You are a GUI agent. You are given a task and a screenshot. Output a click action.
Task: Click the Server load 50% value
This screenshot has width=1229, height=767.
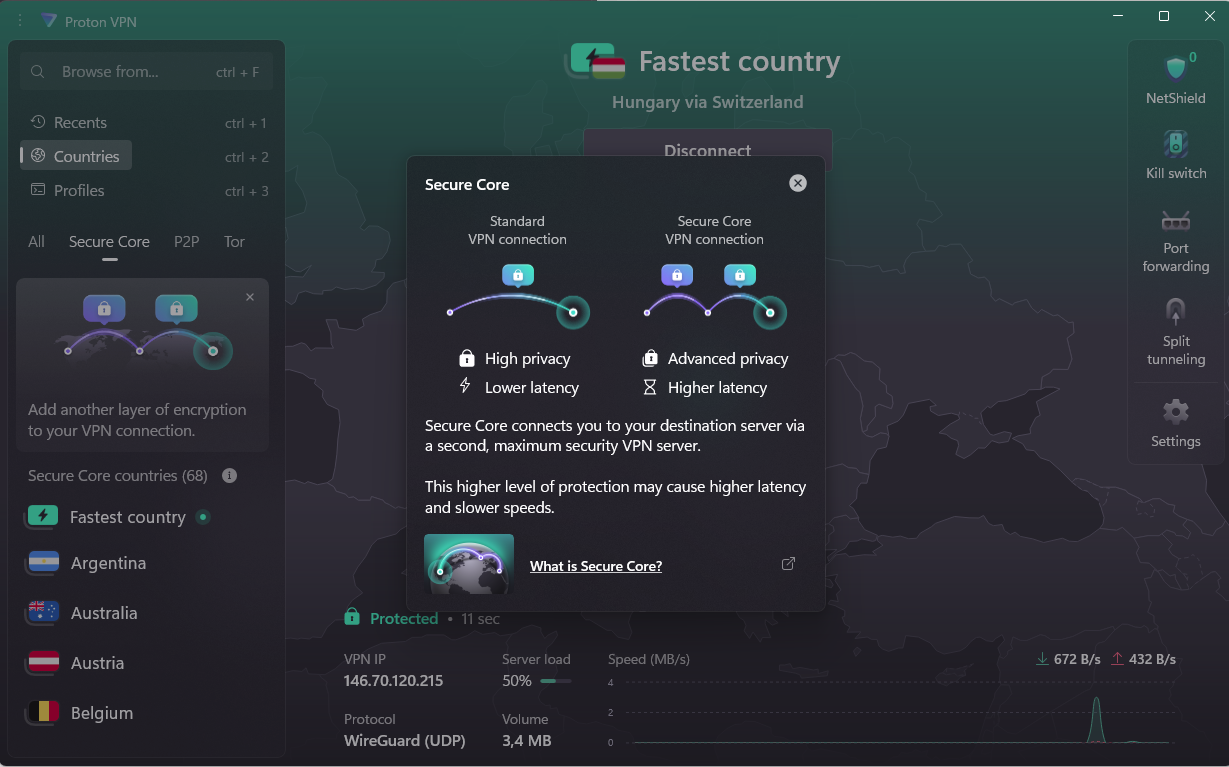click(x=517, y=681)
